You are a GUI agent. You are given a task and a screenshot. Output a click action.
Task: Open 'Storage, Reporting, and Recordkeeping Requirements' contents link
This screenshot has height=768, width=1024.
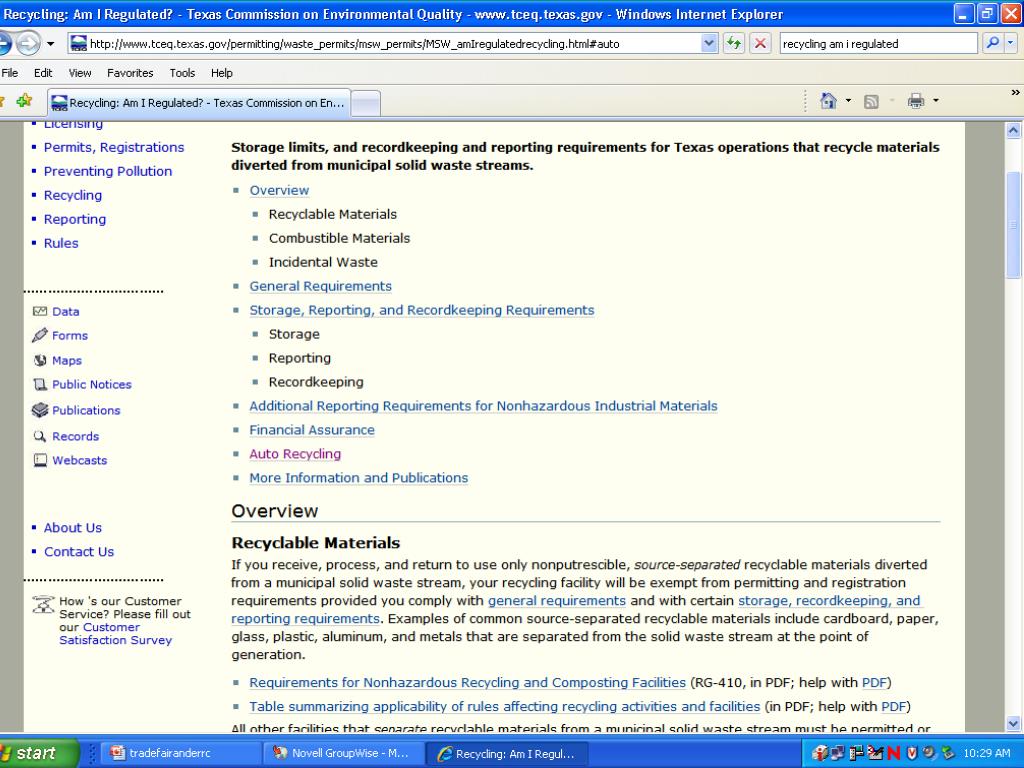pos(422,310)
